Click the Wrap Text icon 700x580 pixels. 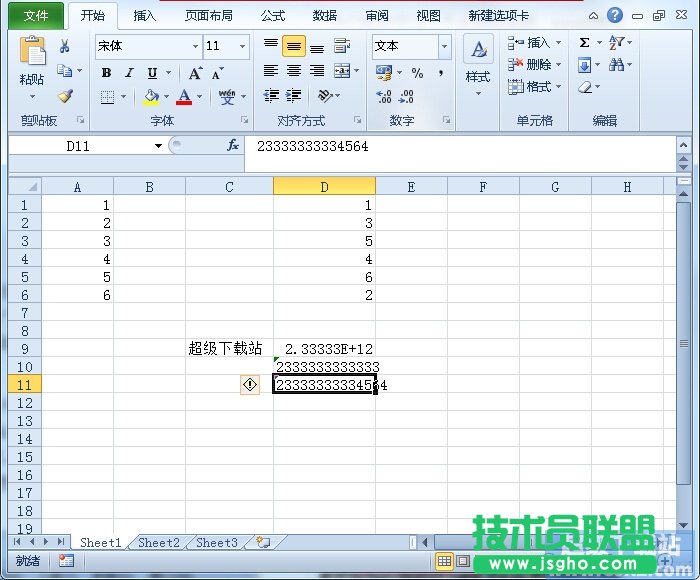342,46
